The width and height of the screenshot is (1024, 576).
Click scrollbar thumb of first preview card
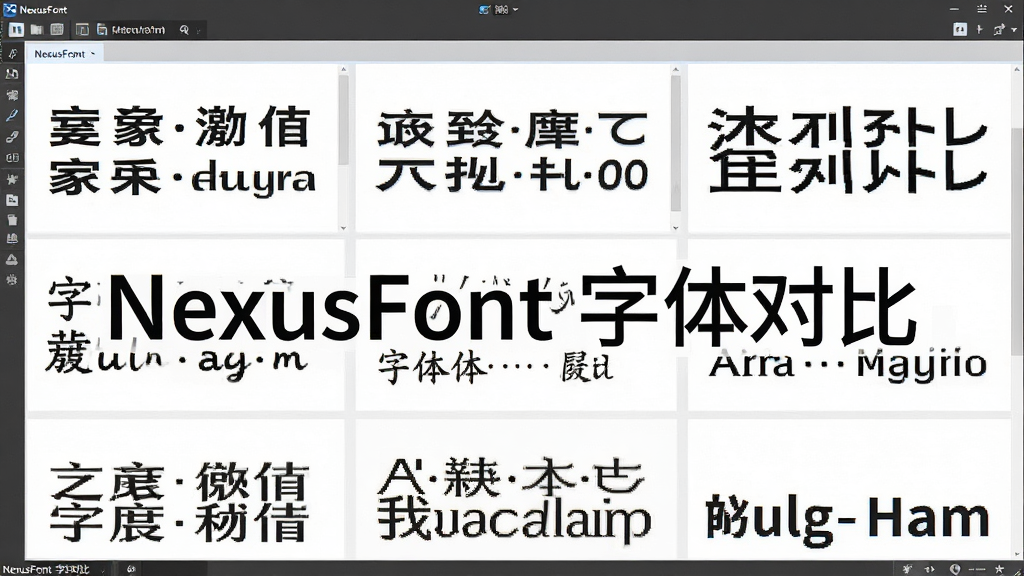(x=344, y=120)
